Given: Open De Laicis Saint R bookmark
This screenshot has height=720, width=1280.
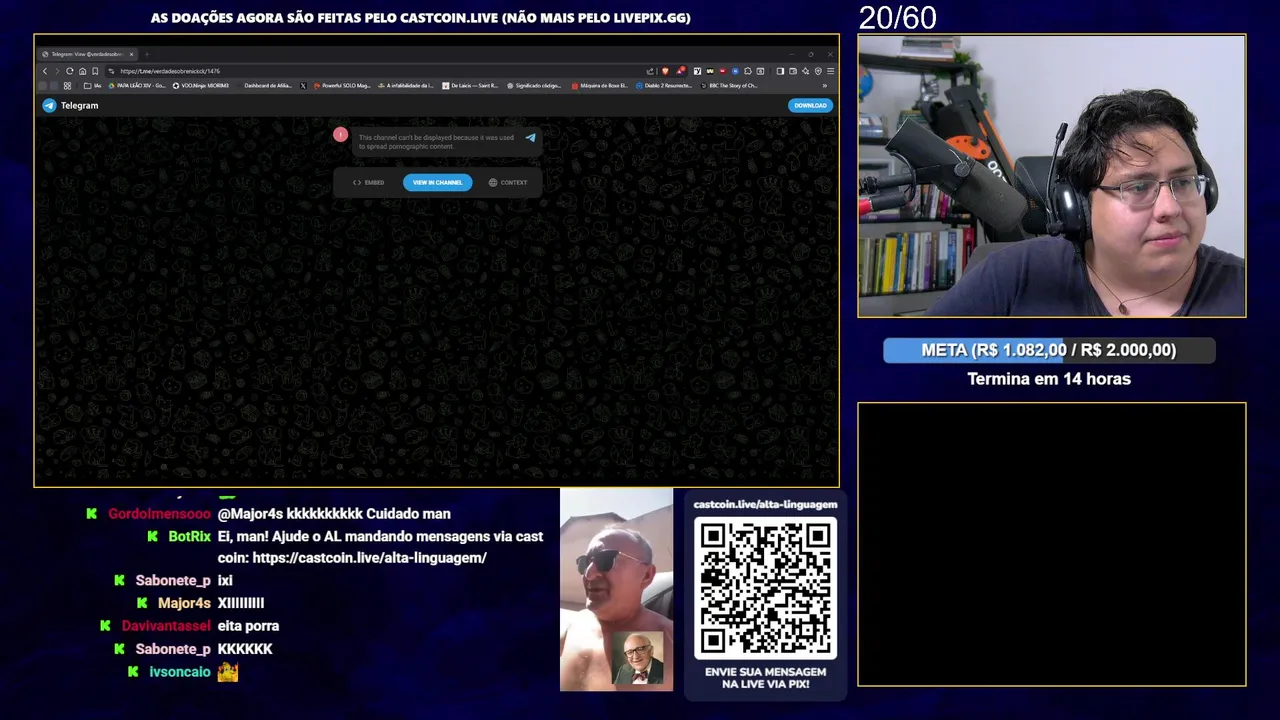Looking at the screenshot, I should pyautogui.click(x=470, y=86).
